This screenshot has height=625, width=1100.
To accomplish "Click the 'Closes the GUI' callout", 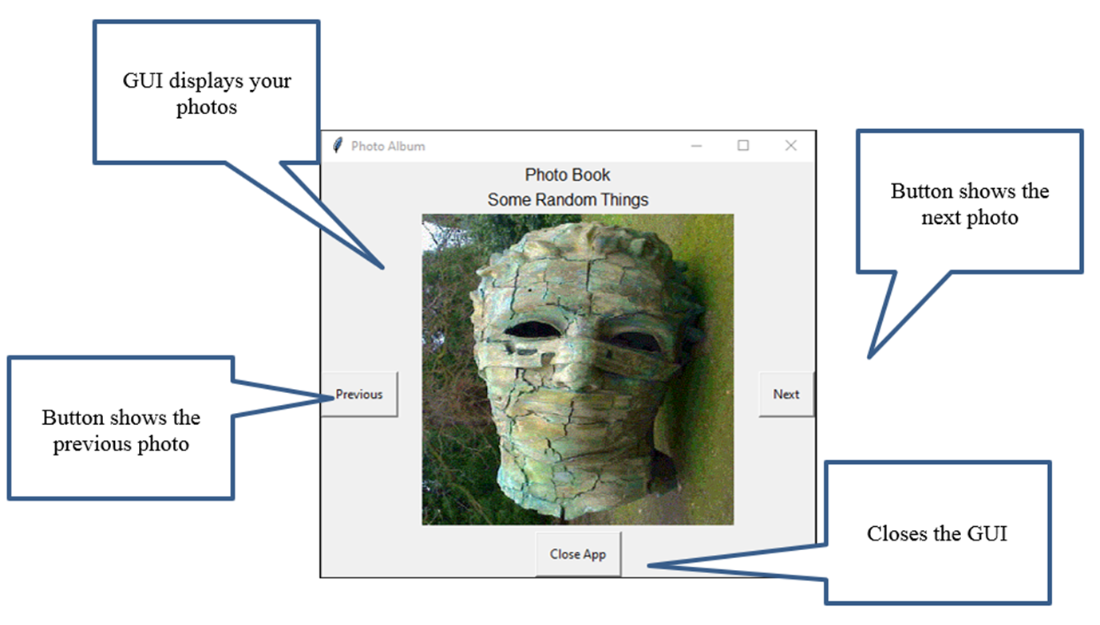I will [x=938, y=533].
